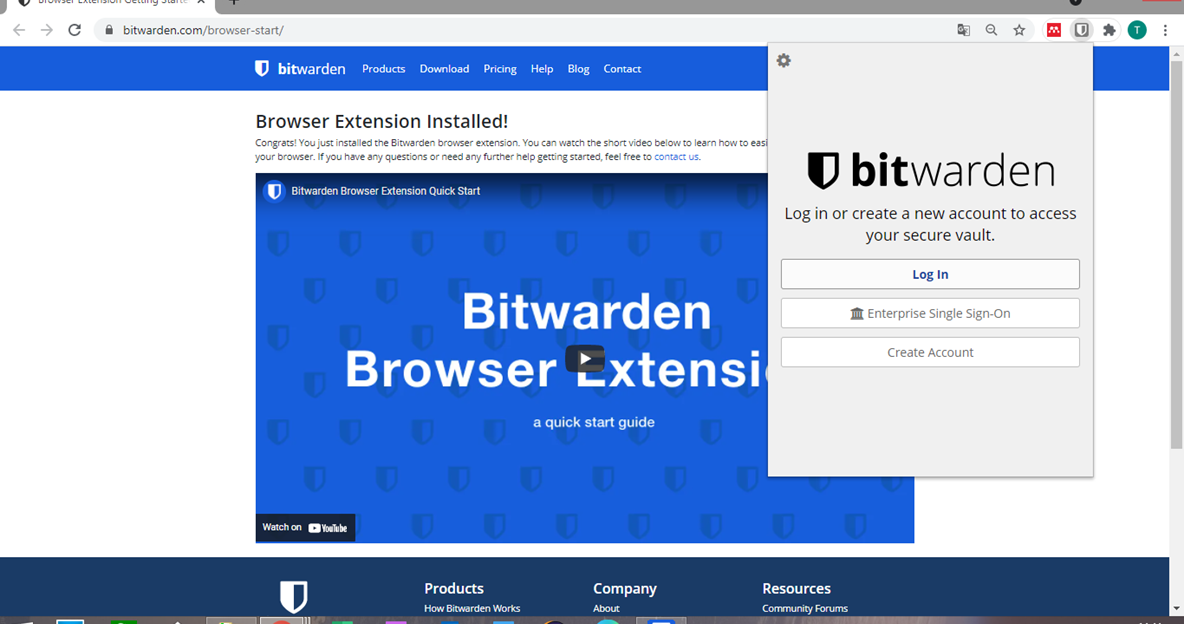Open Pricing in site navigation

click(x=500, y=69)
